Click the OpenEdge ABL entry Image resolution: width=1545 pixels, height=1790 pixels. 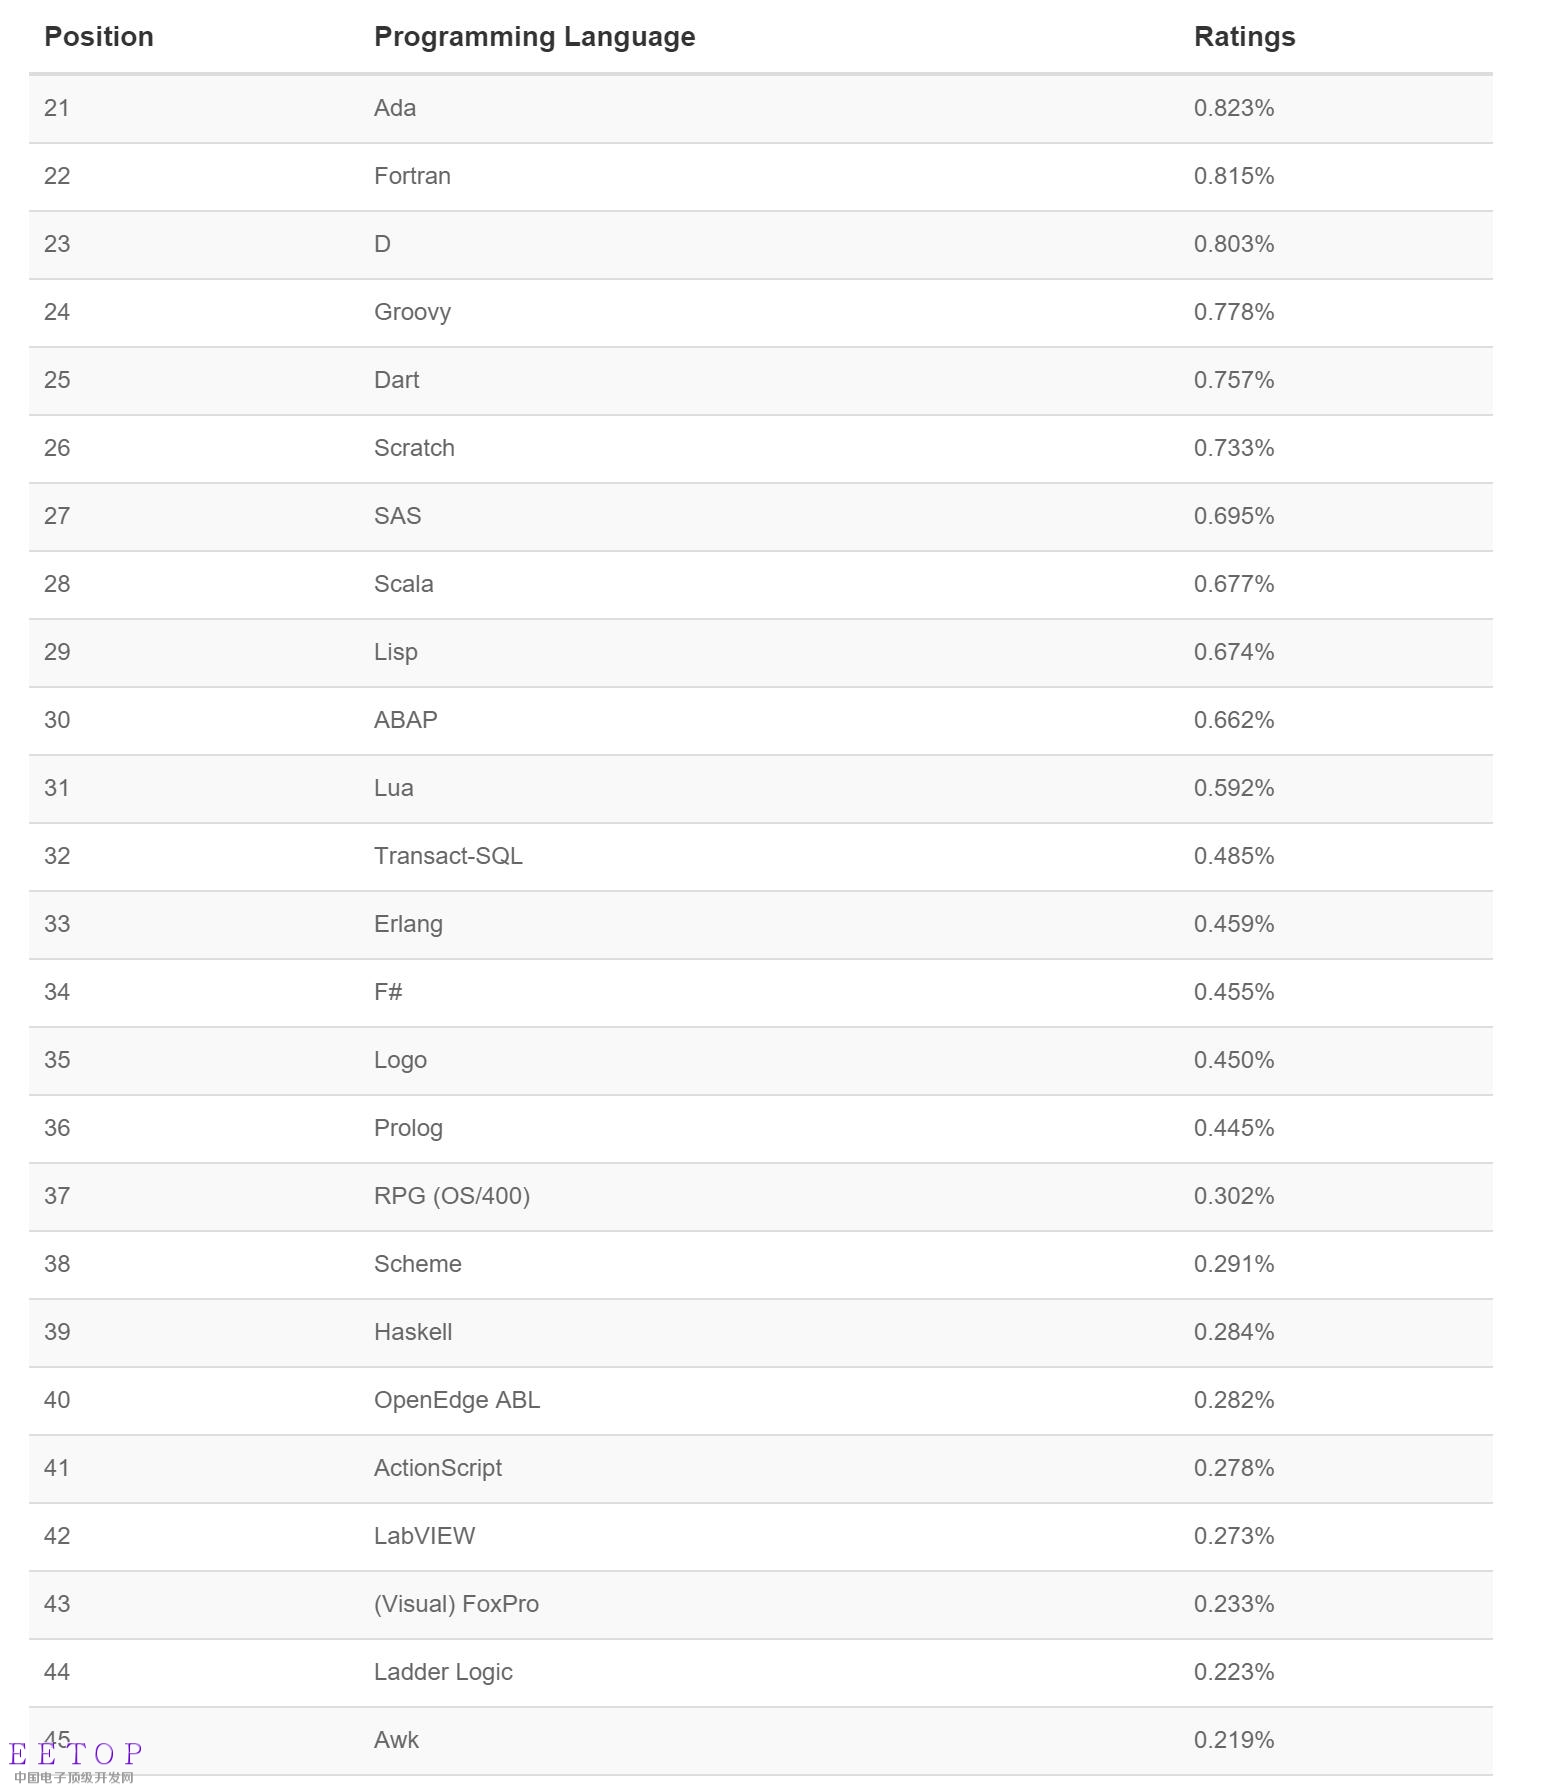pos(456,1400)
